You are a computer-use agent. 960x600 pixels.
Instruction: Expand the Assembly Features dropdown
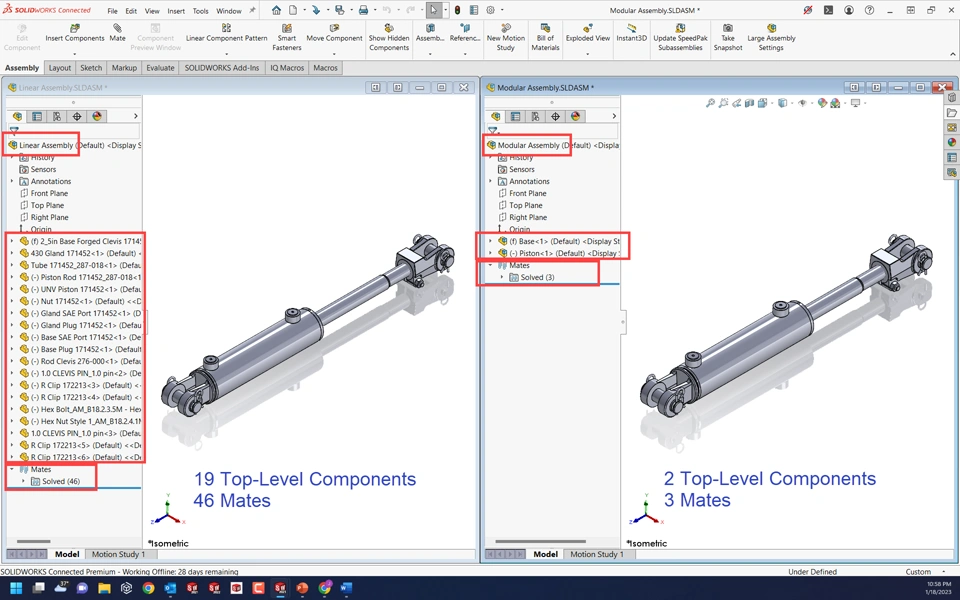tap(430, 54)
